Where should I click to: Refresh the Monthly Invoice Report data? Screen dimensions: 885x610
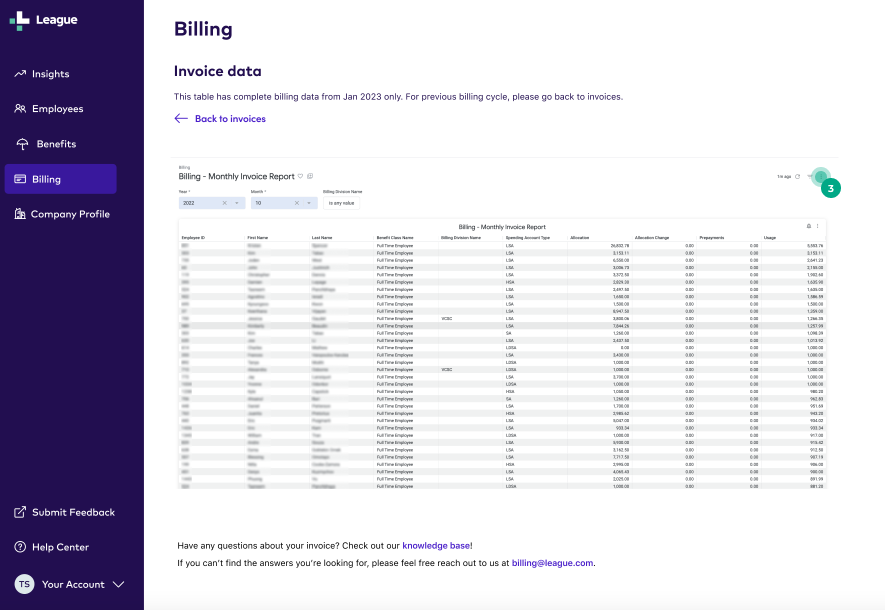(x=798, y=176)
